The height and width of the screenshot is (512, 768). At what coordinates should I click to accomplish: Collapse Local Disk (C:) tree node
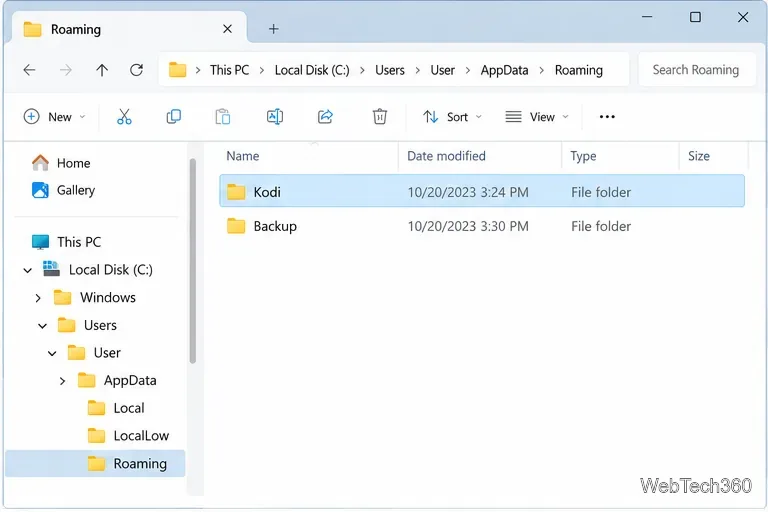28,270
